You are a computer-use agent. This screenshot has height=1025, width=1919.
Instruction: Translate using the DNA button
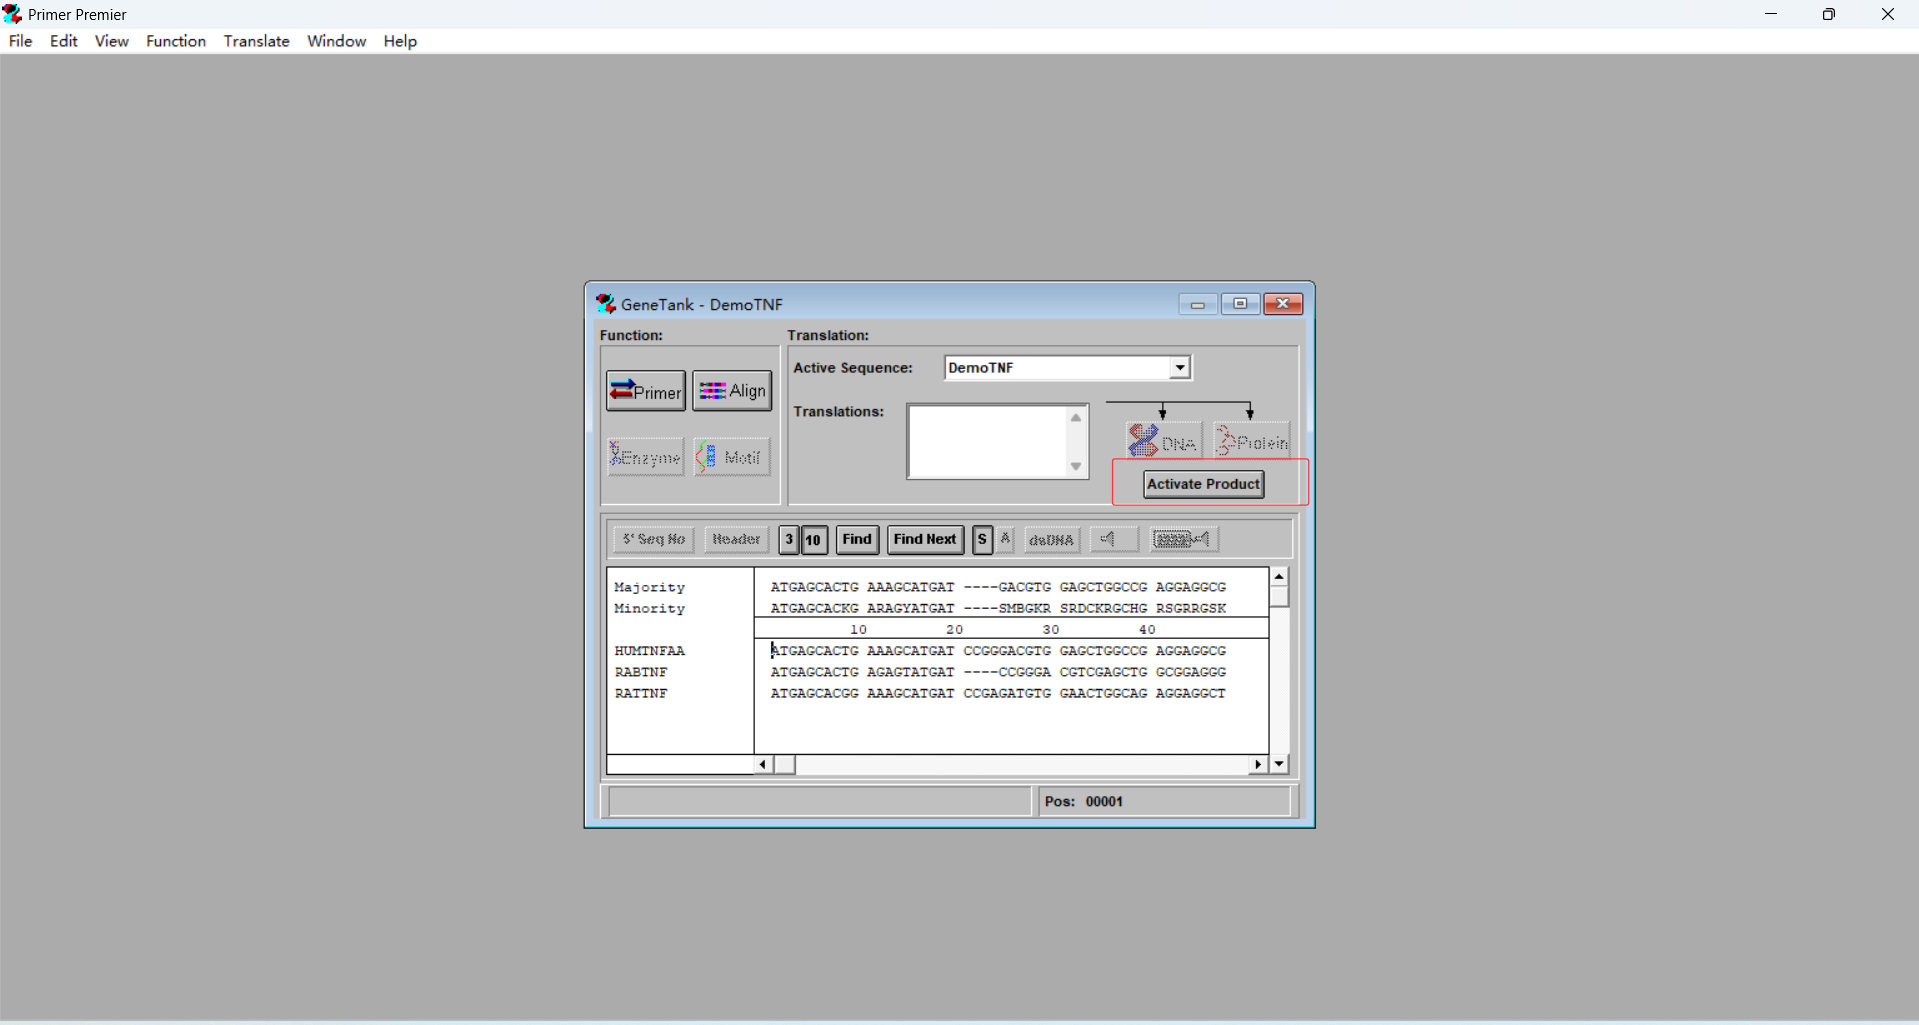[x=1164, y=441]
